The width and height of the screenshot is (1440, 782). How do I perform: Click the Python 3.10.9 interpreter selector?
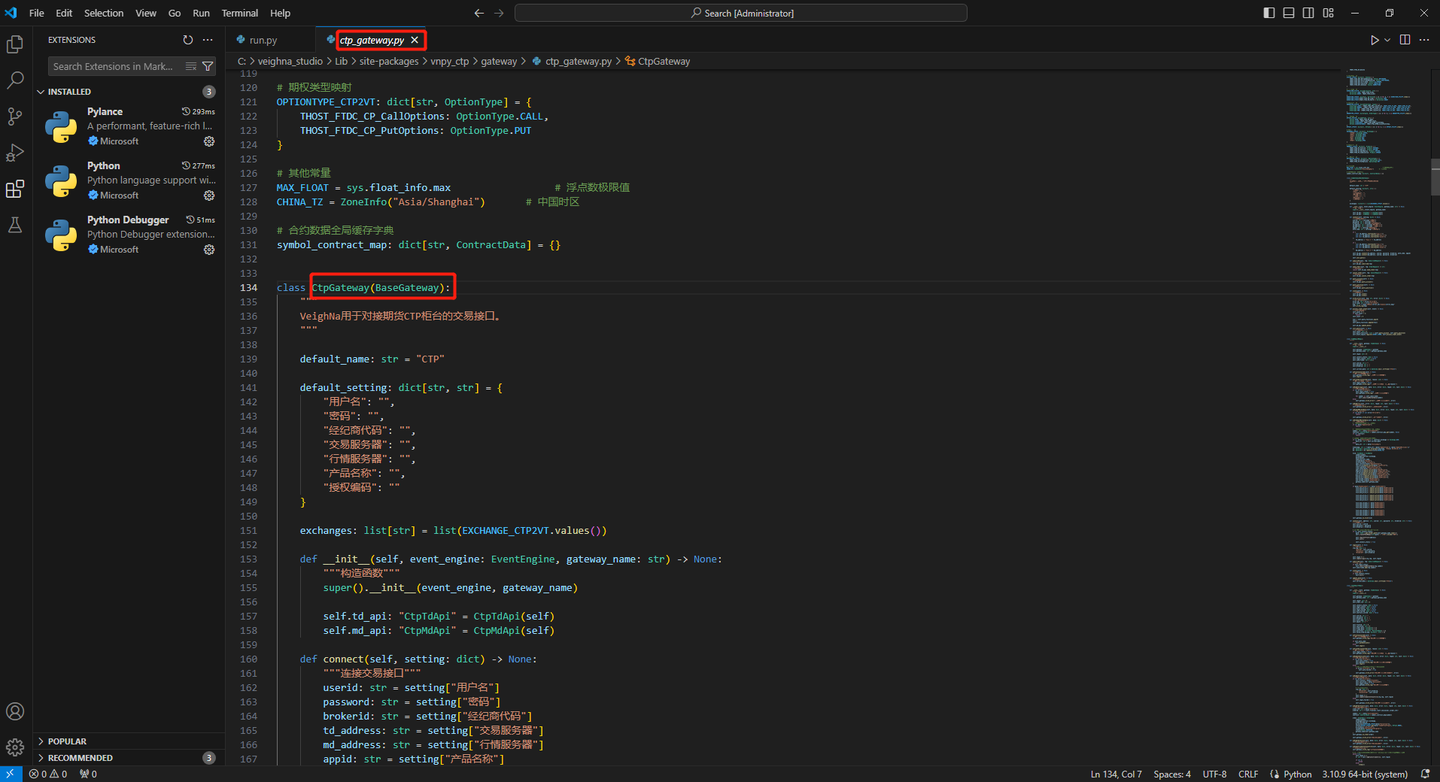pos(1364,774)
